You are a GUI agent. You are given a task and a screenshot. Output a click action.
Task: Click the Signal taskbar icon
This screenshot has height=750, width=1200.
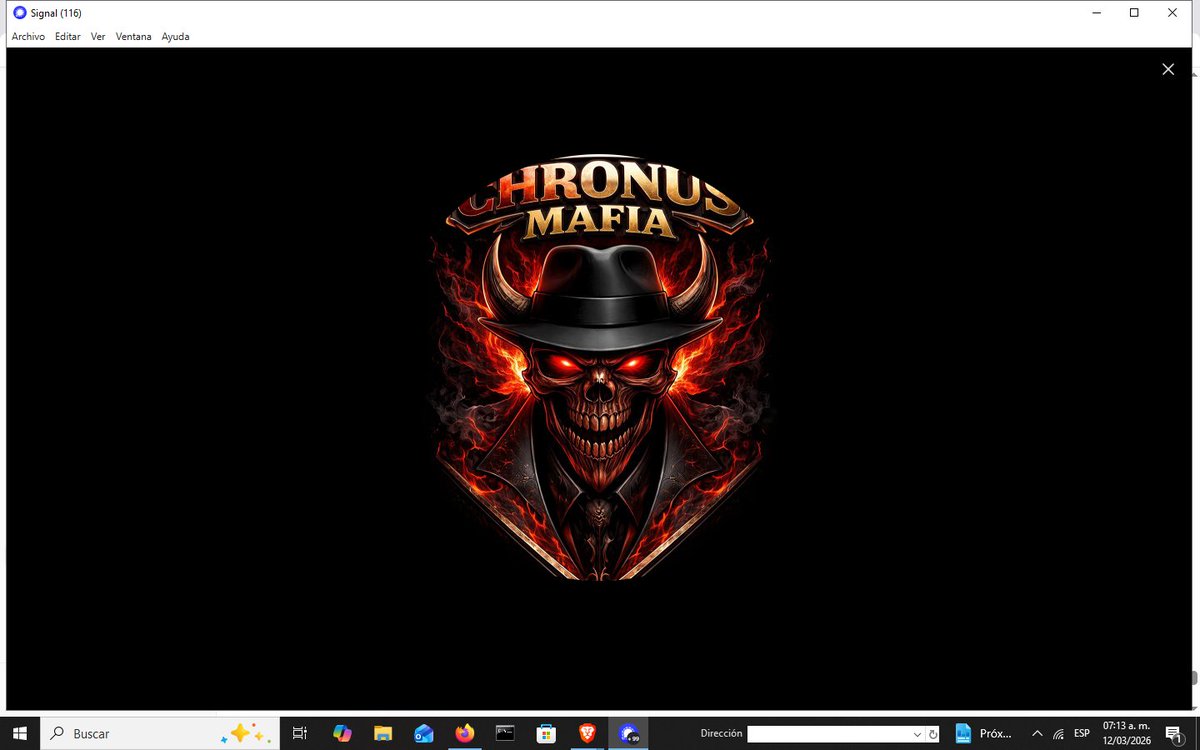pyautogui.click(x=629, y=733)
